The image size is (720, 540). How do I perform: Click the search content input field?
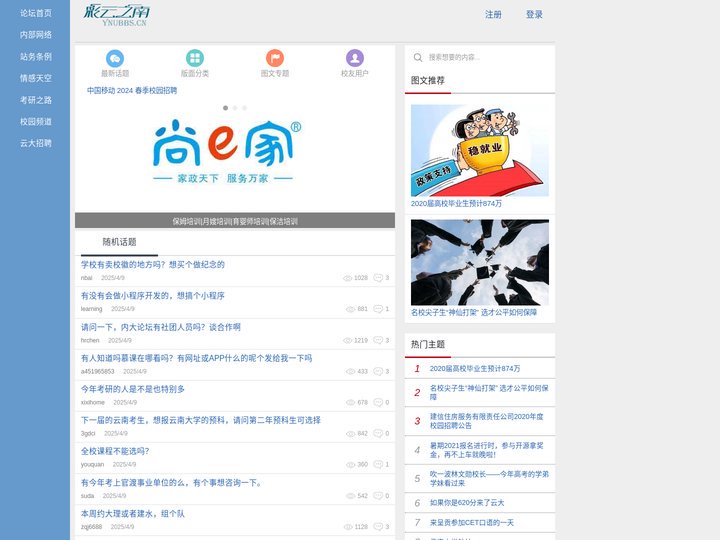click(x=489, y=57)
